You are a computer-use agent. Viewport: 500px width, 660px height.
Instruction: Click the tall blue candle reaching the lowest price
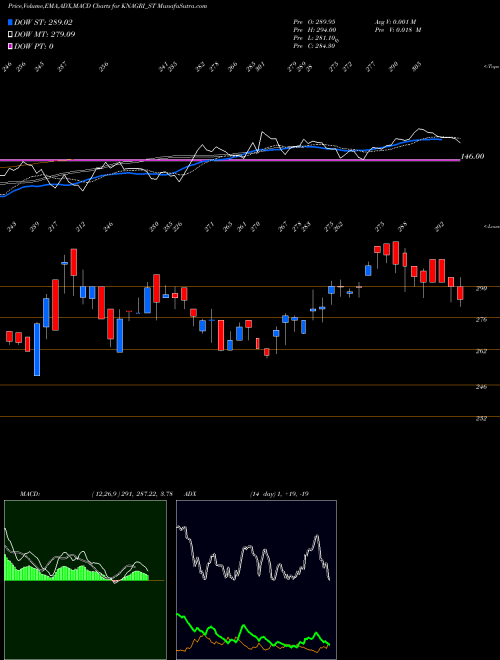pos(37,349)
